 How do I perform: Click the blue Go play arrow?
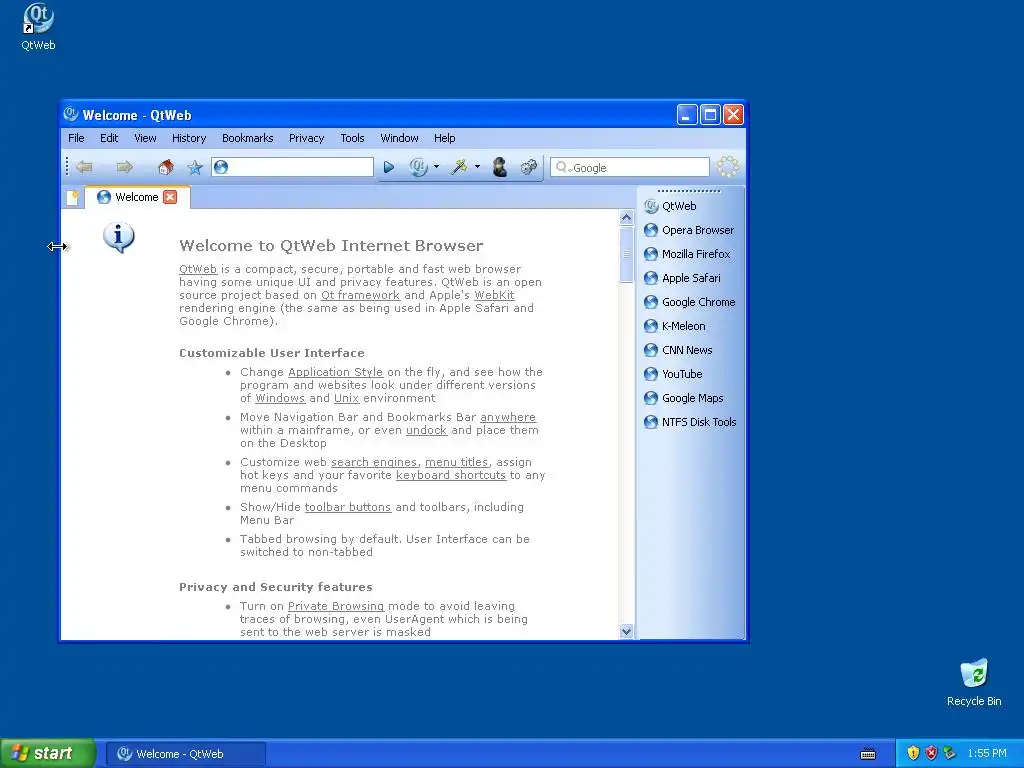coord(389,167)
